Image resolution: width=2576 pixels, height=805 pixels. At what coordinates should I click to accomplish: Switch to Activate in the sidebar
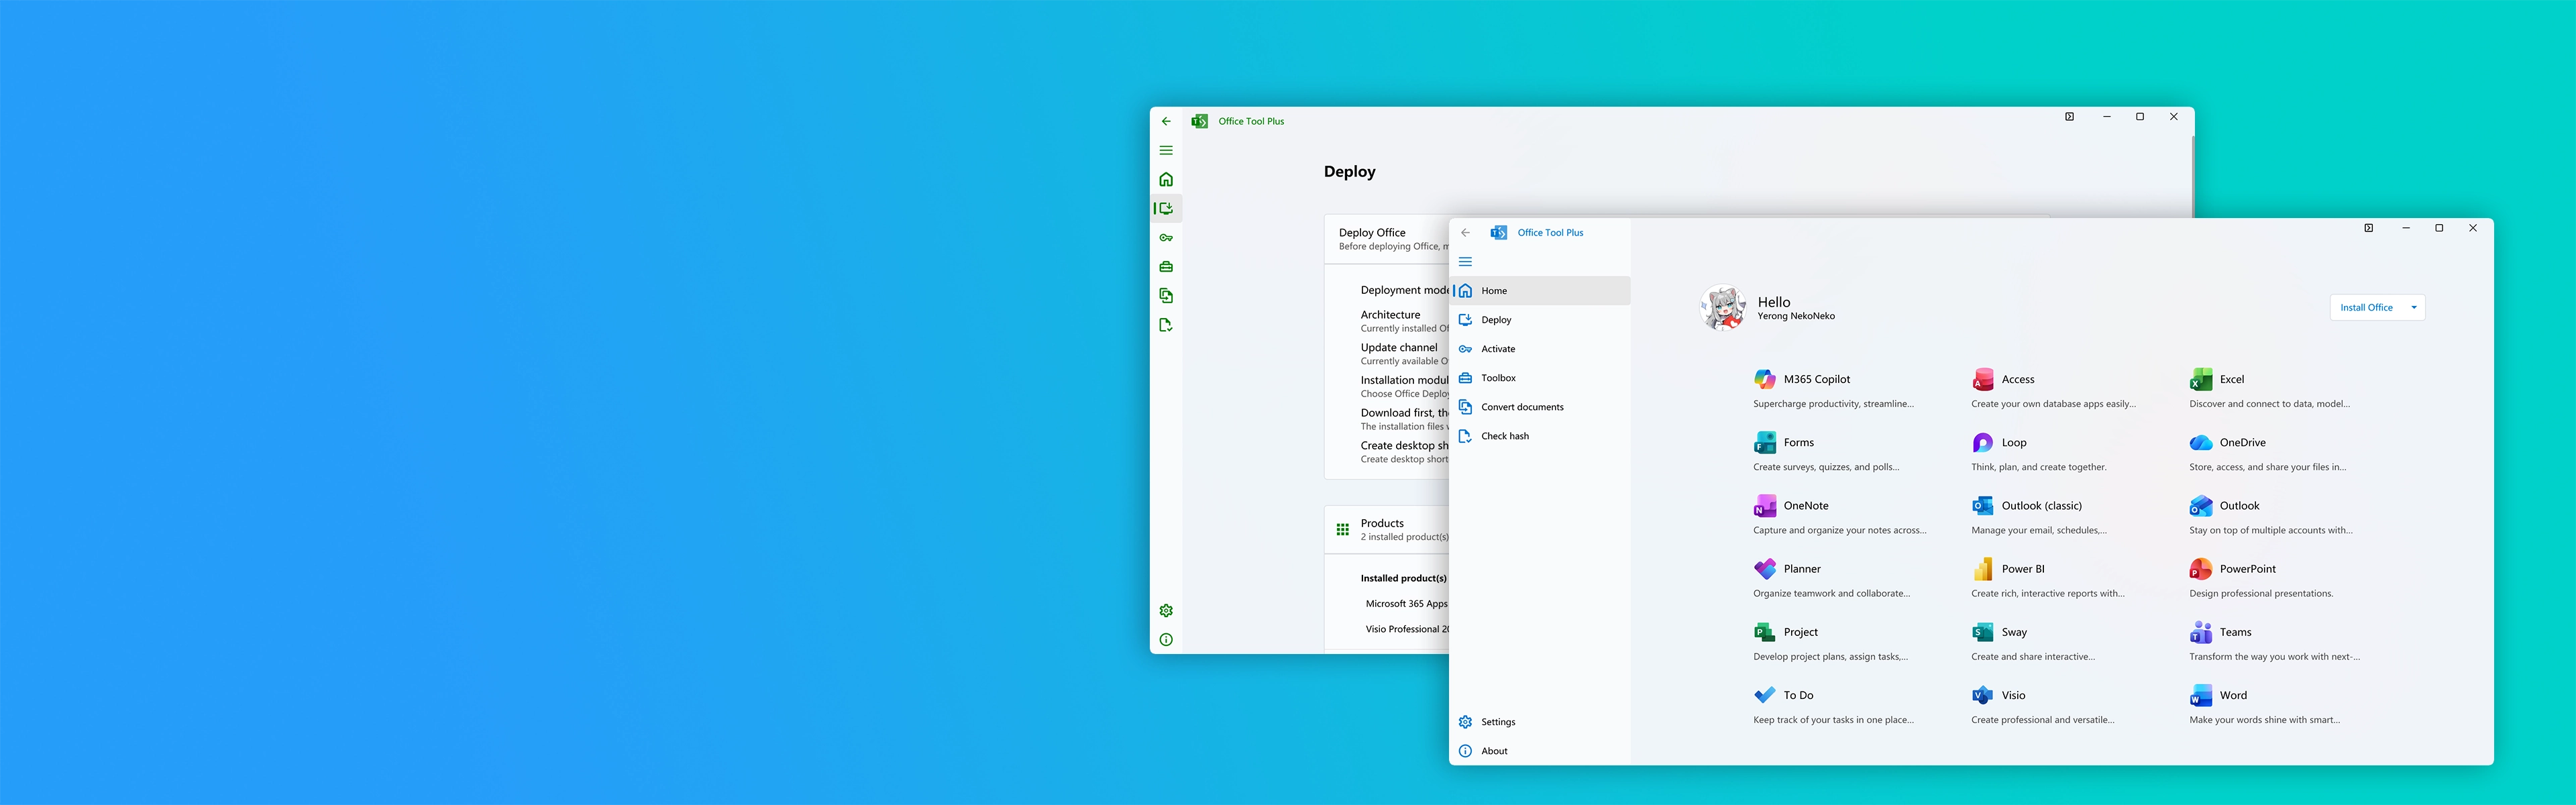click(1541, 348)
